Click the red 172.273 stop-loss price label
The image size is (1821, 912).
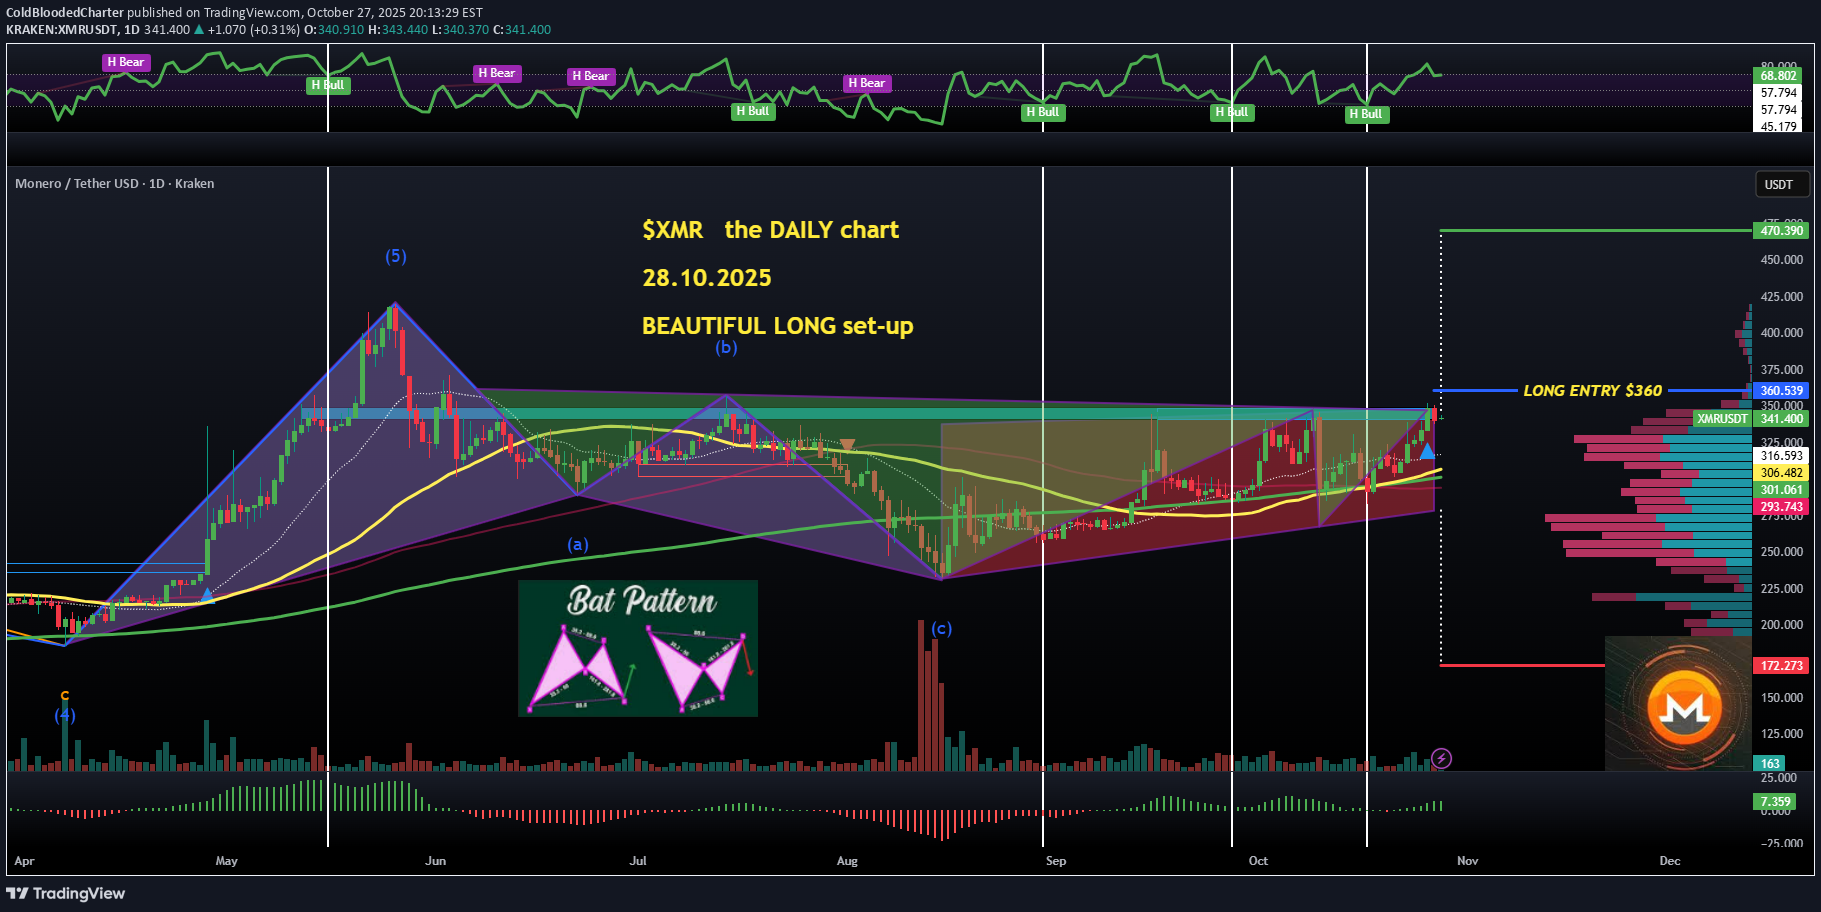pyautogui.click(x=1781, y=664)
